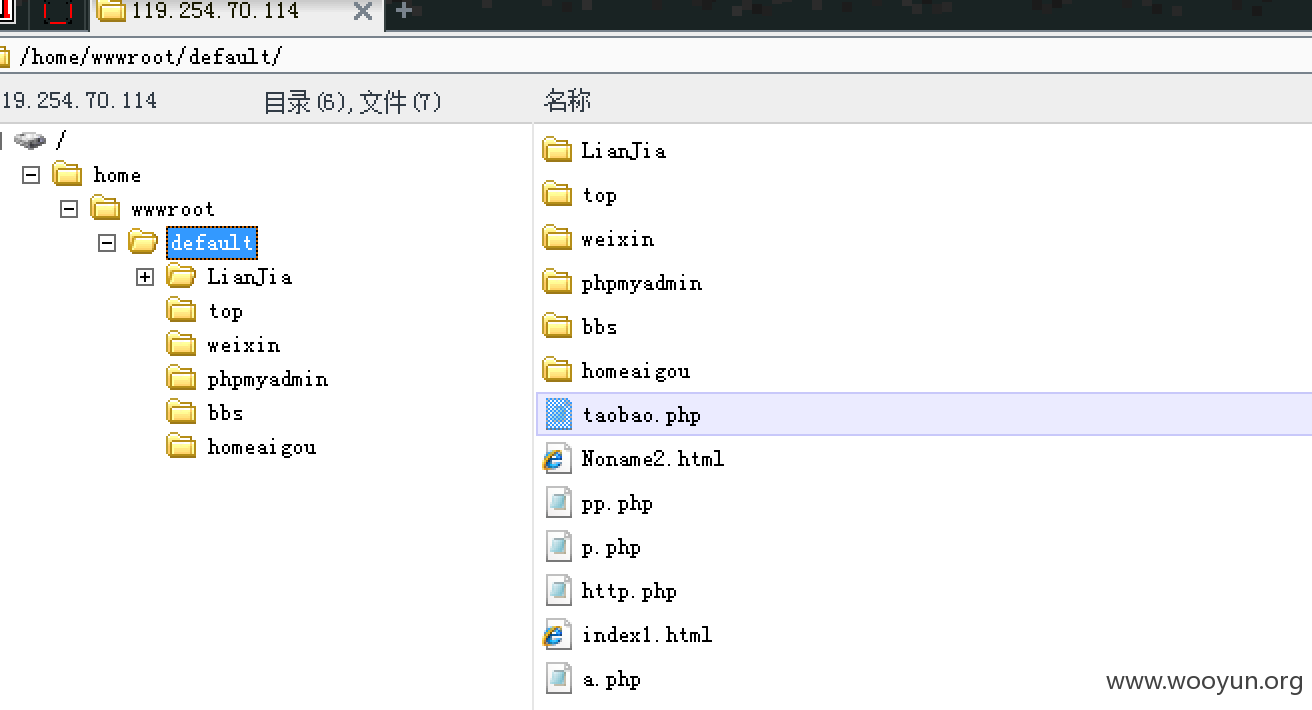Image resolution: width=1312 pixels, height=710 pixels.
Task: Click the http.php file icon
Action: pyautogui.click(x=559, y=591)
